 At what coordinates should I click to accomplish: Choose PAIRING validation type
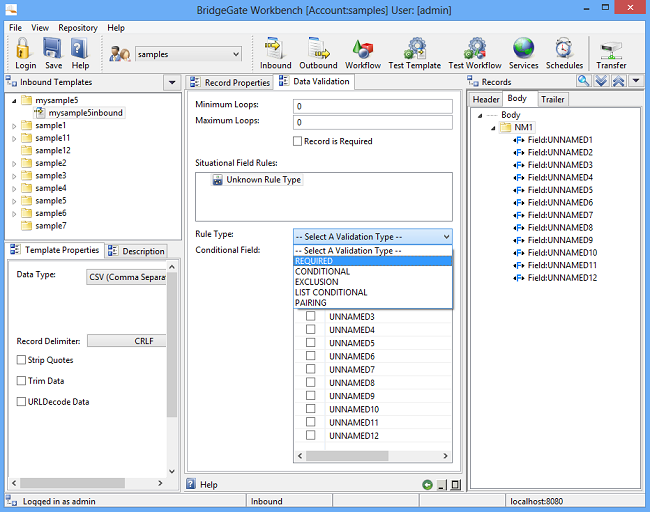[373, 303]
